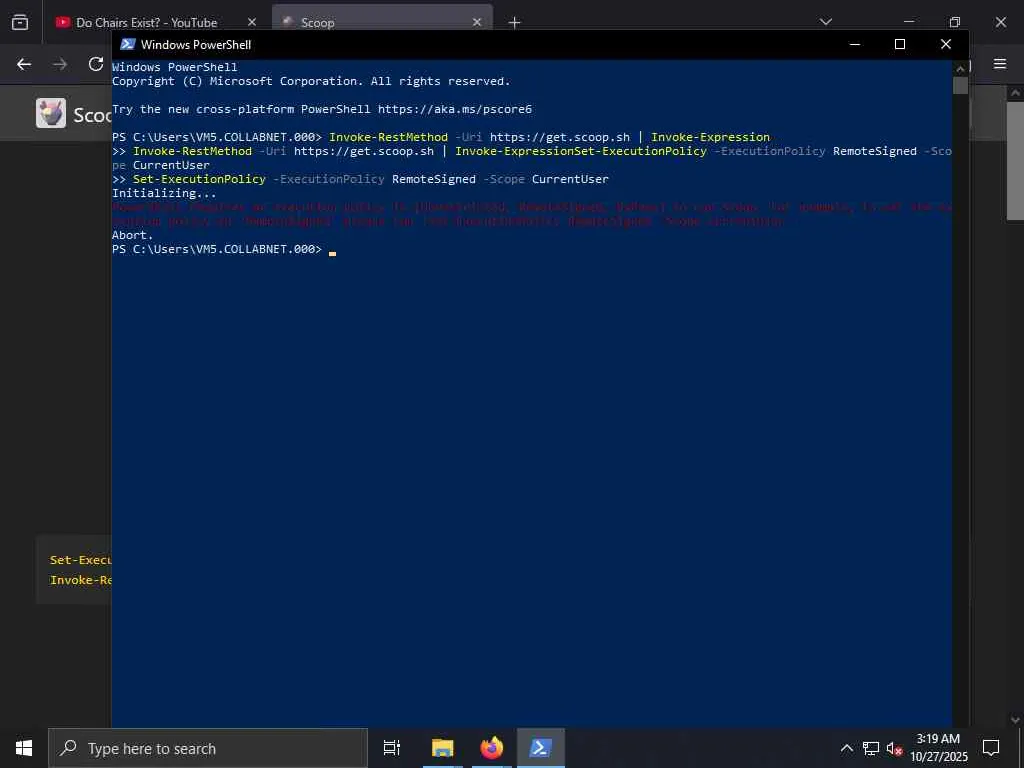The image size is (1024, 768).
Task: Open the network status tray icon
Action: tap(871, 748)
